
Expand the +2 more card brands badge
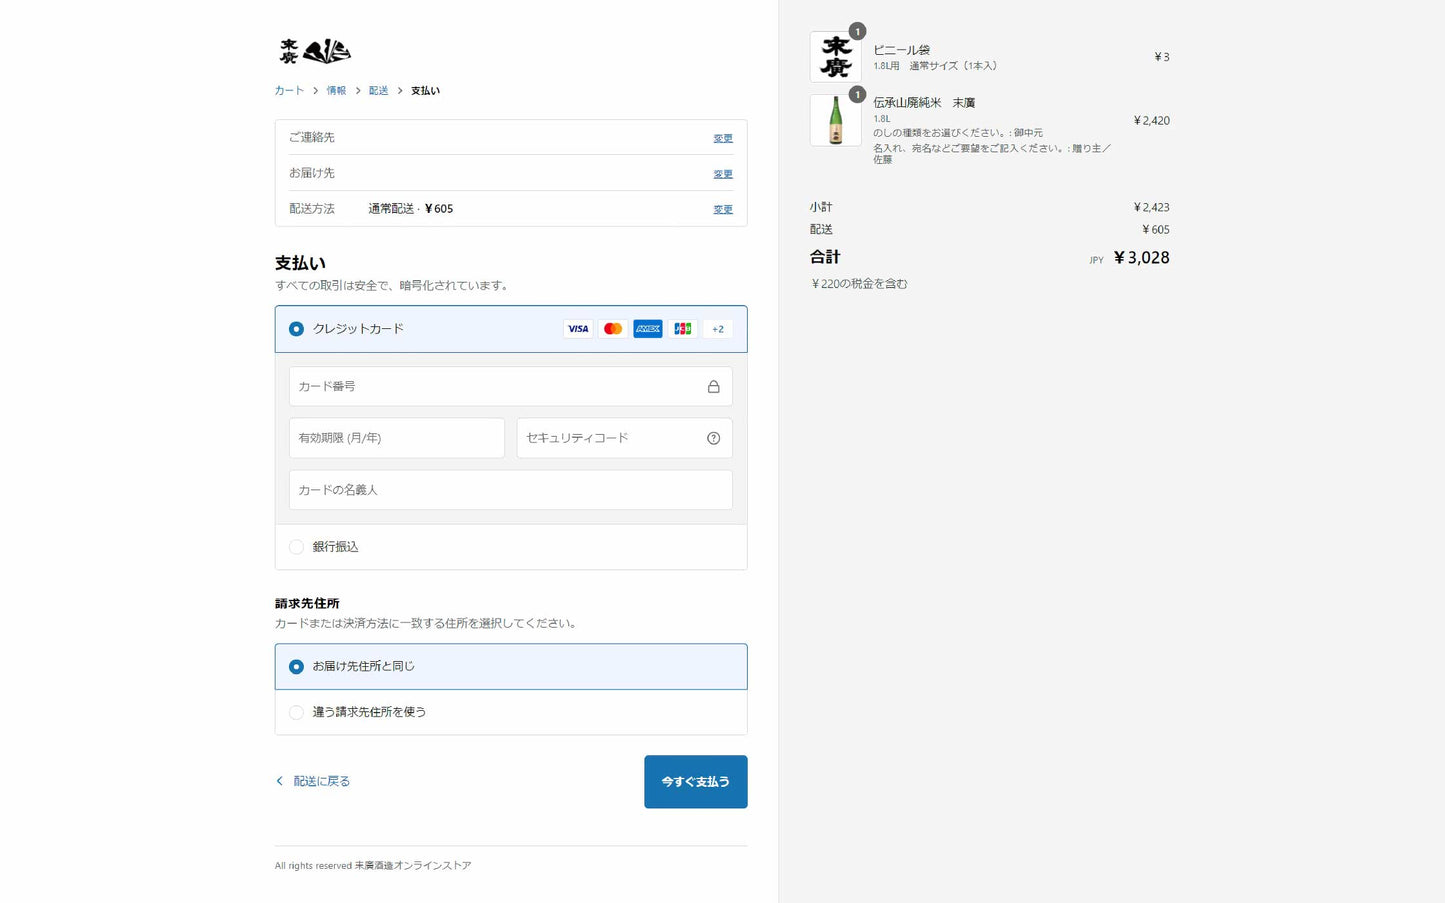(718, 329)
